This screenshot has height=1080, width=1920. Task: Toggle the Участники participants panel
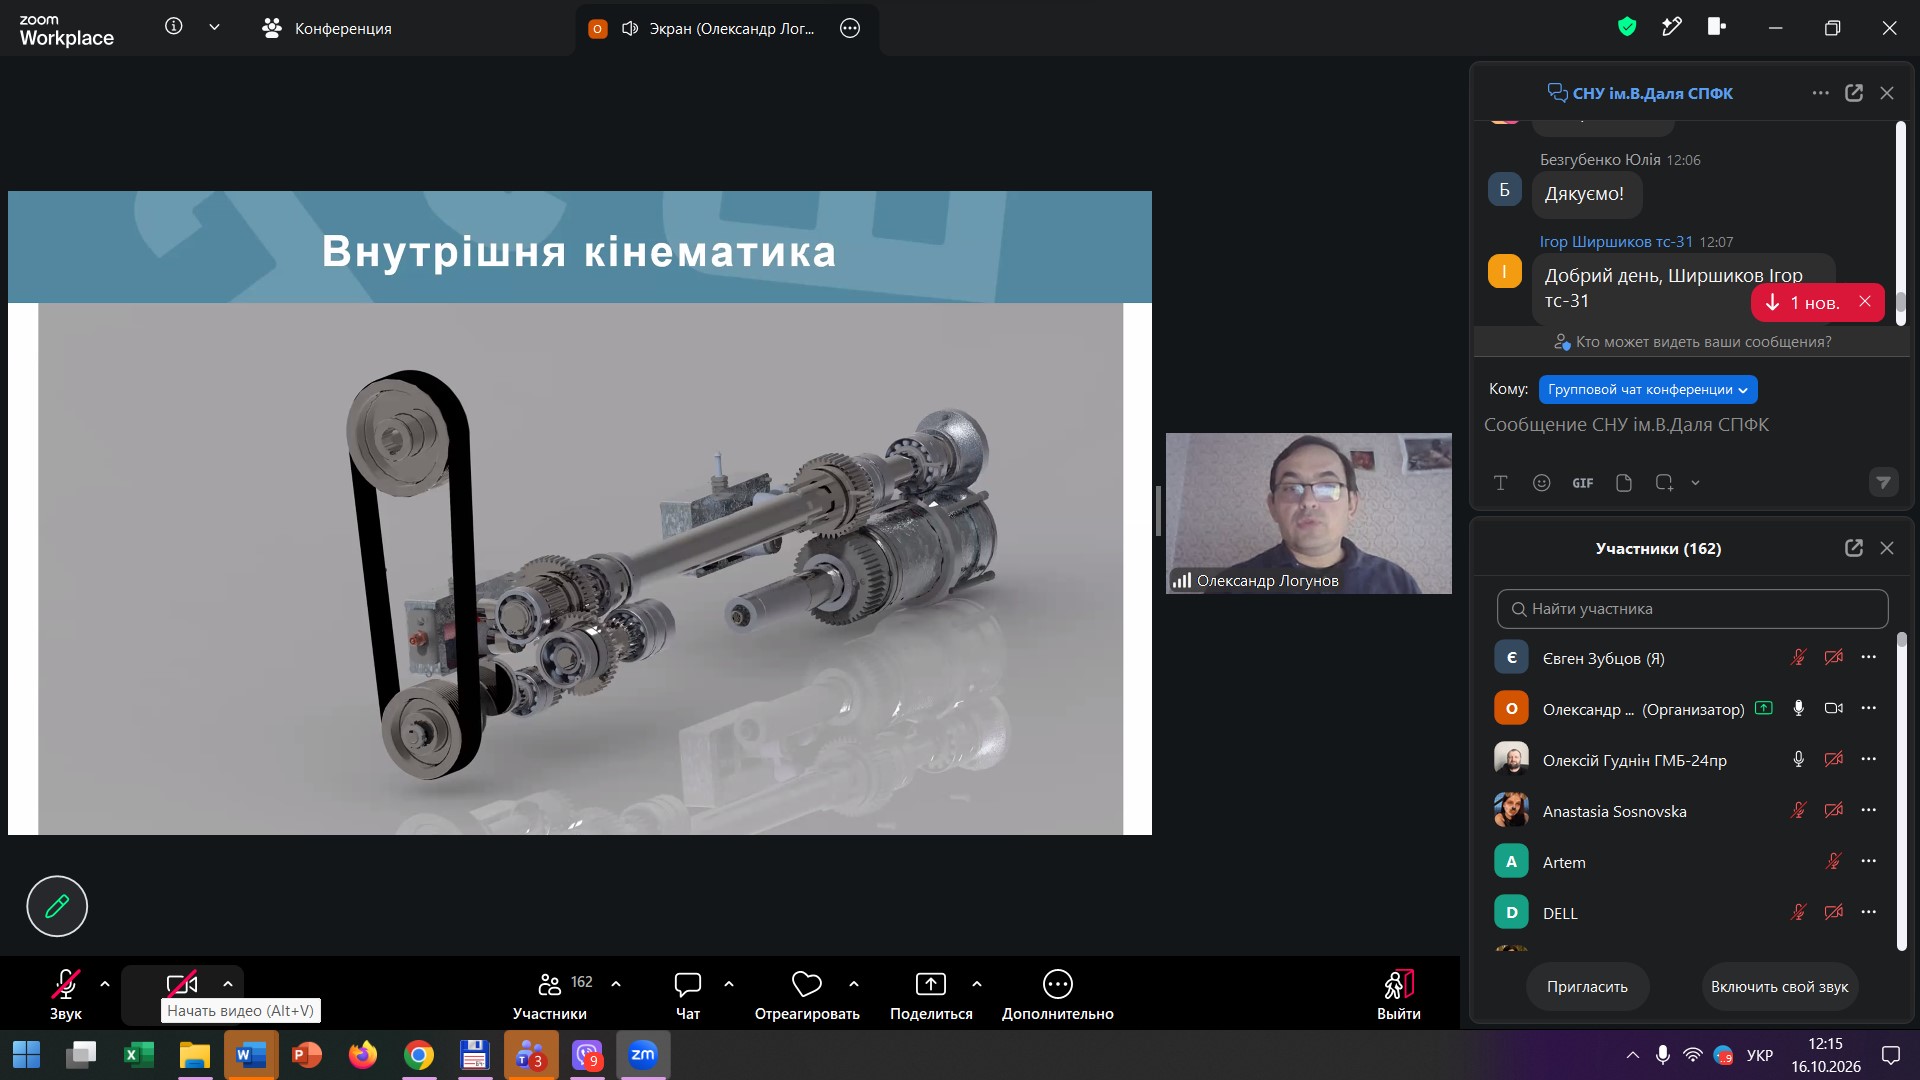click(550, 994)
